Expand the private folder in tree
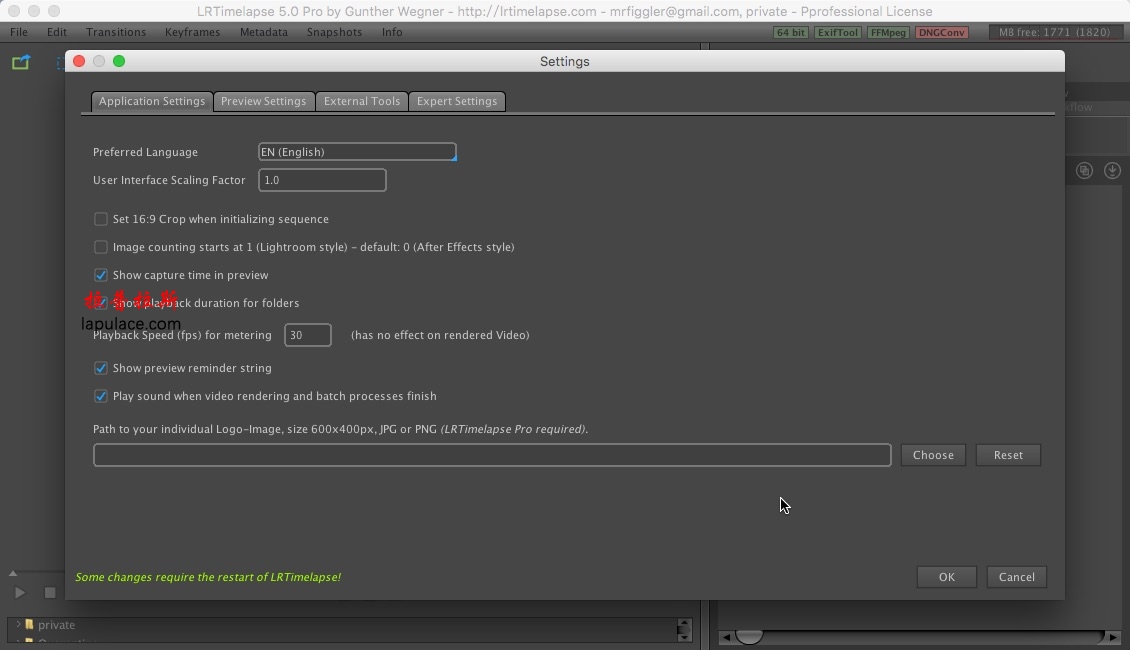The image size is (1130, 650). pyautogui.click(x=18, y=625)
